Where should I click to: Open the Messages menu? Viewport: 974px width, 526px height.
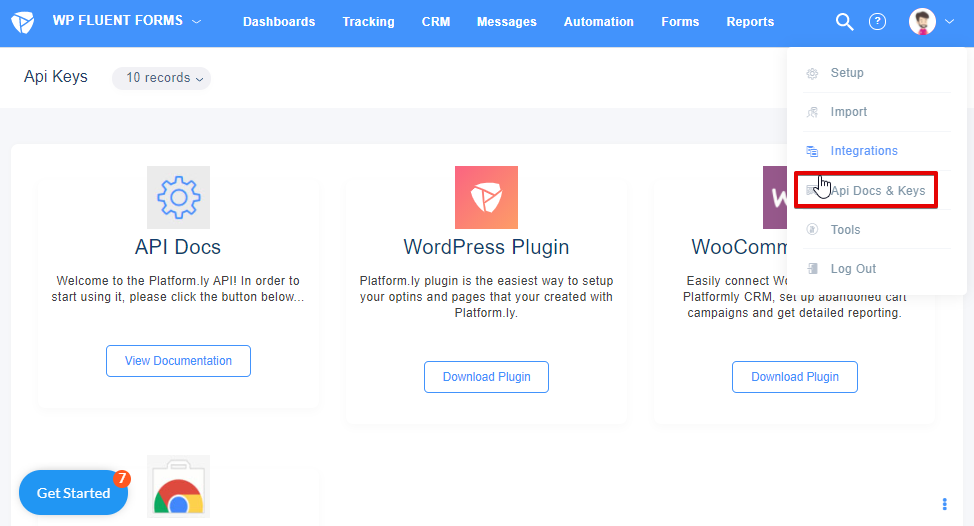(506, 22)
